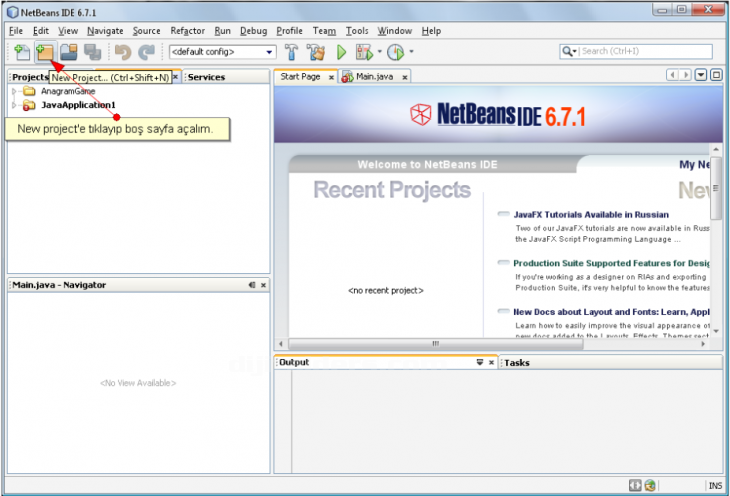Expand the JavaApplication1 project node

click(14, 105)
